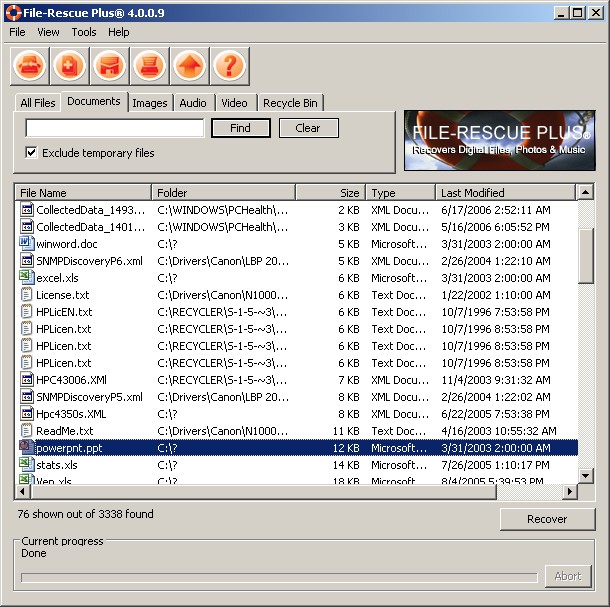Click the Word icon beside winword.doc
The image size is (610, 607).
pyautogui.click(x=26, y=244)
